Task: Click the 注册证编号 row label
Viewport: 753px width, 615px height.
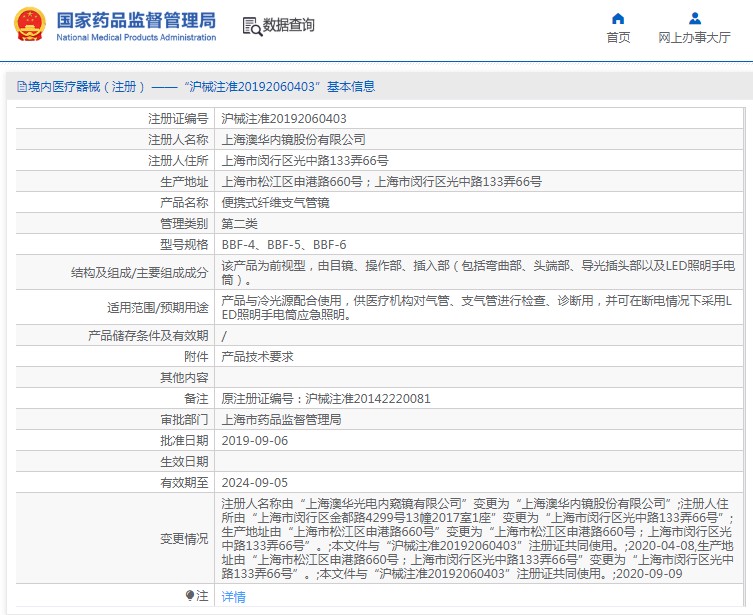Action: tap(178, 119)
